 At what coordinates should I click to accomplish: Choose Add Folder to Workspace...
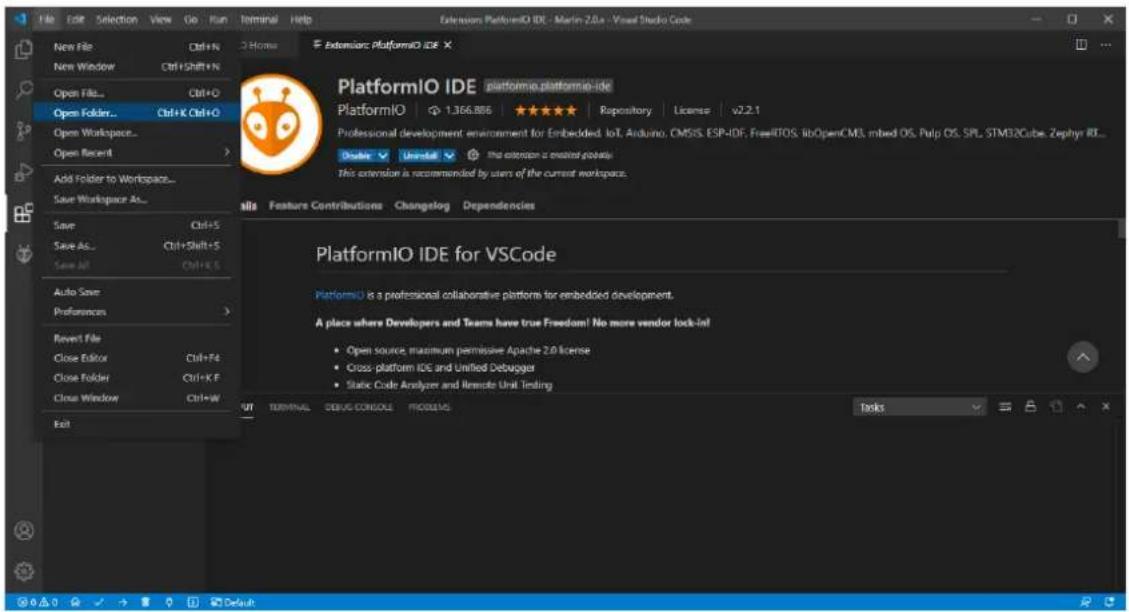pos(137,179)
